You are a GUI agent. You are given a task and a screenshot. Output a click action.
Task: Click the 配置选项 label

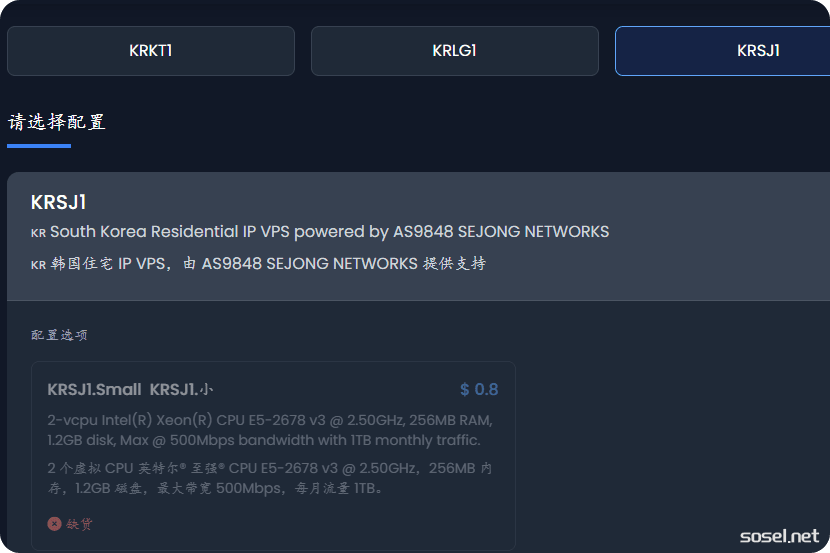[59, 335]
